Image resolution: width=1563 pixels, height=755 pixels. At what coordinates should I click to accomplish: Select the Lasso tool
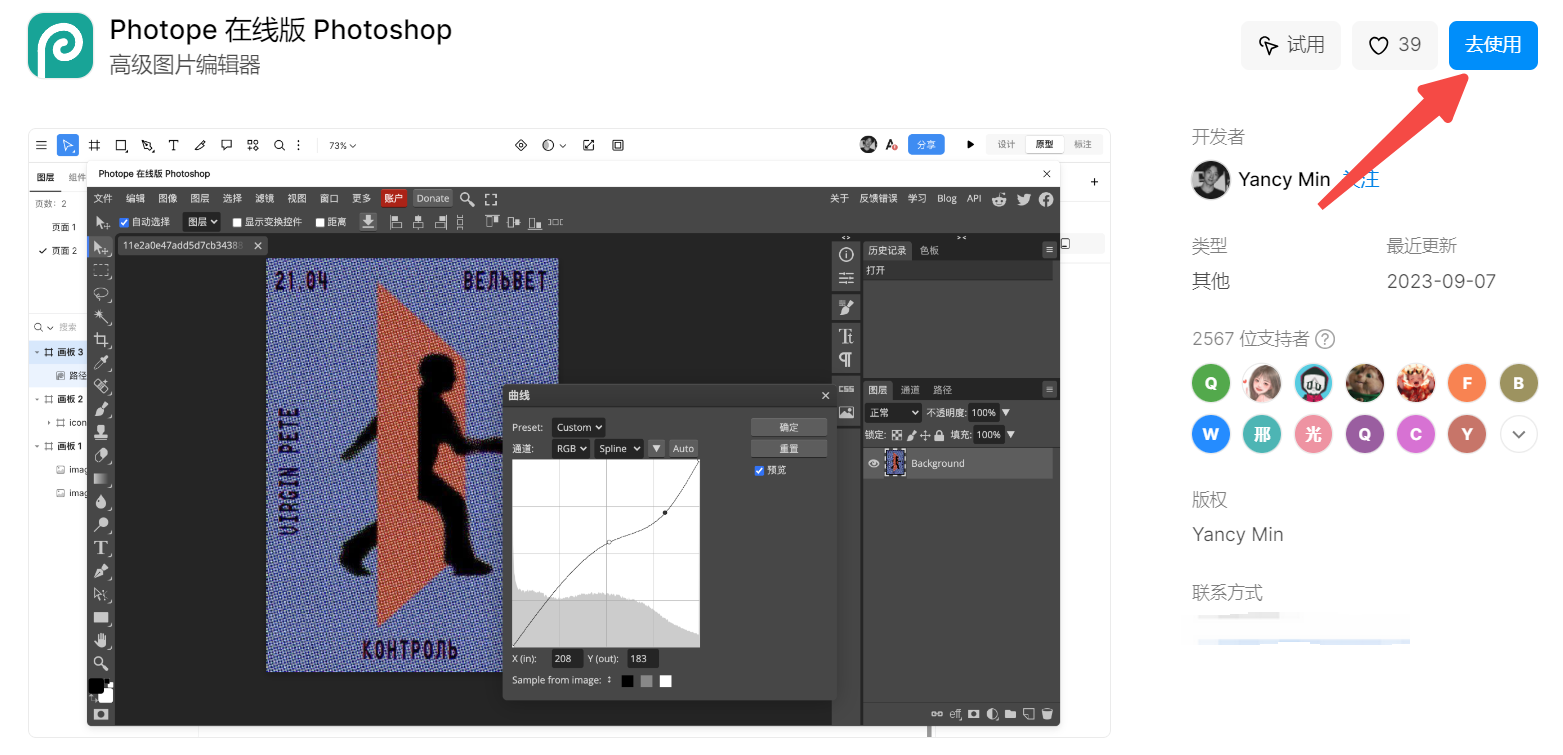[101, 294]
